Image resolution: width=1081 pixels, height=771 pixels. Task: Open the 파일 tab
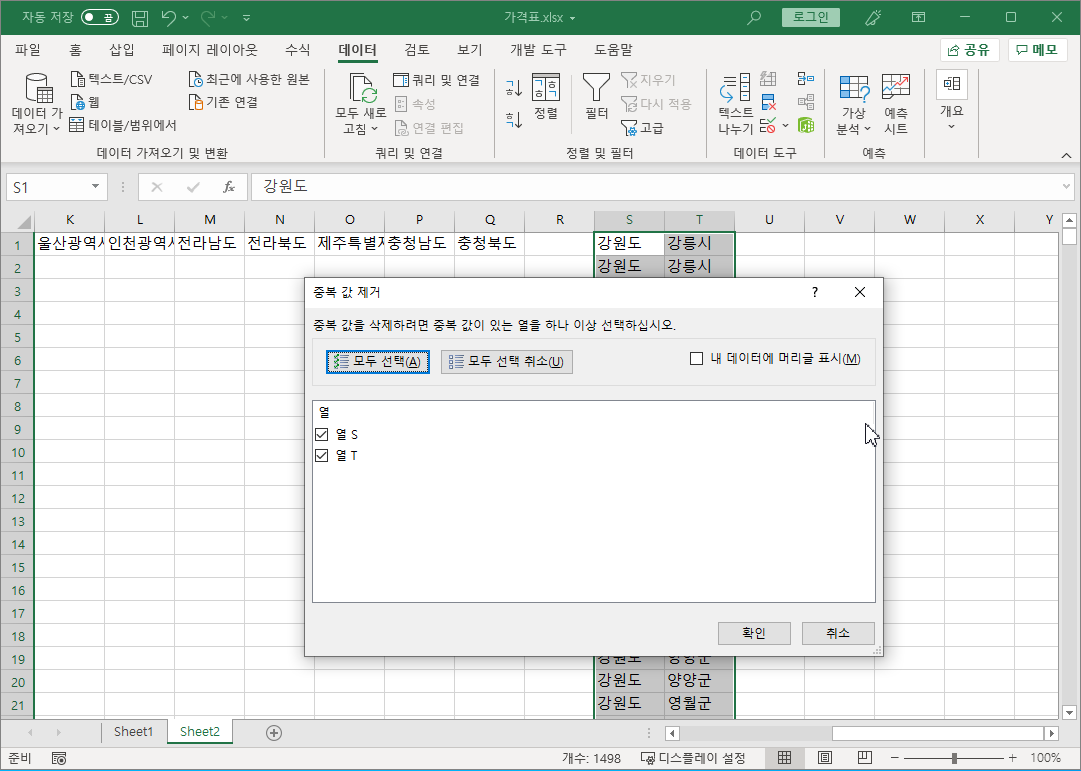(x=28, y=50)
